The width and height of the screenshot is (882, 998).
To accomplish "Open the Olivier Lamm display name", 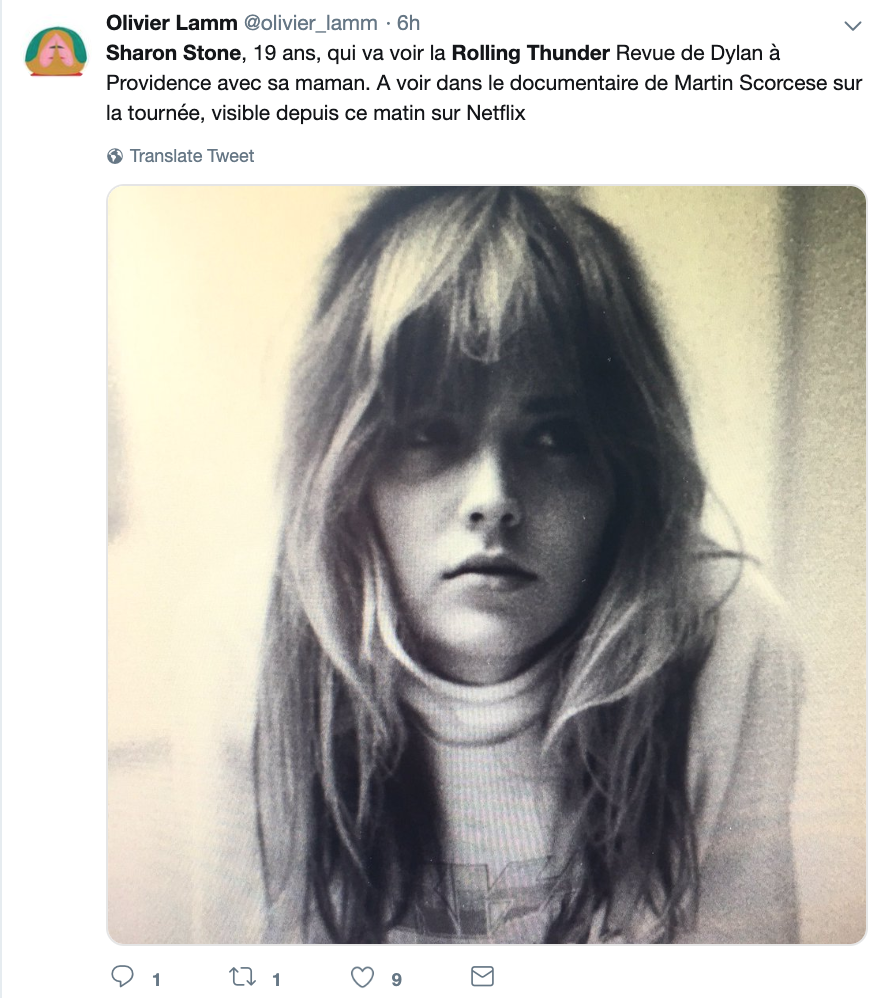I will pos(171,23).
